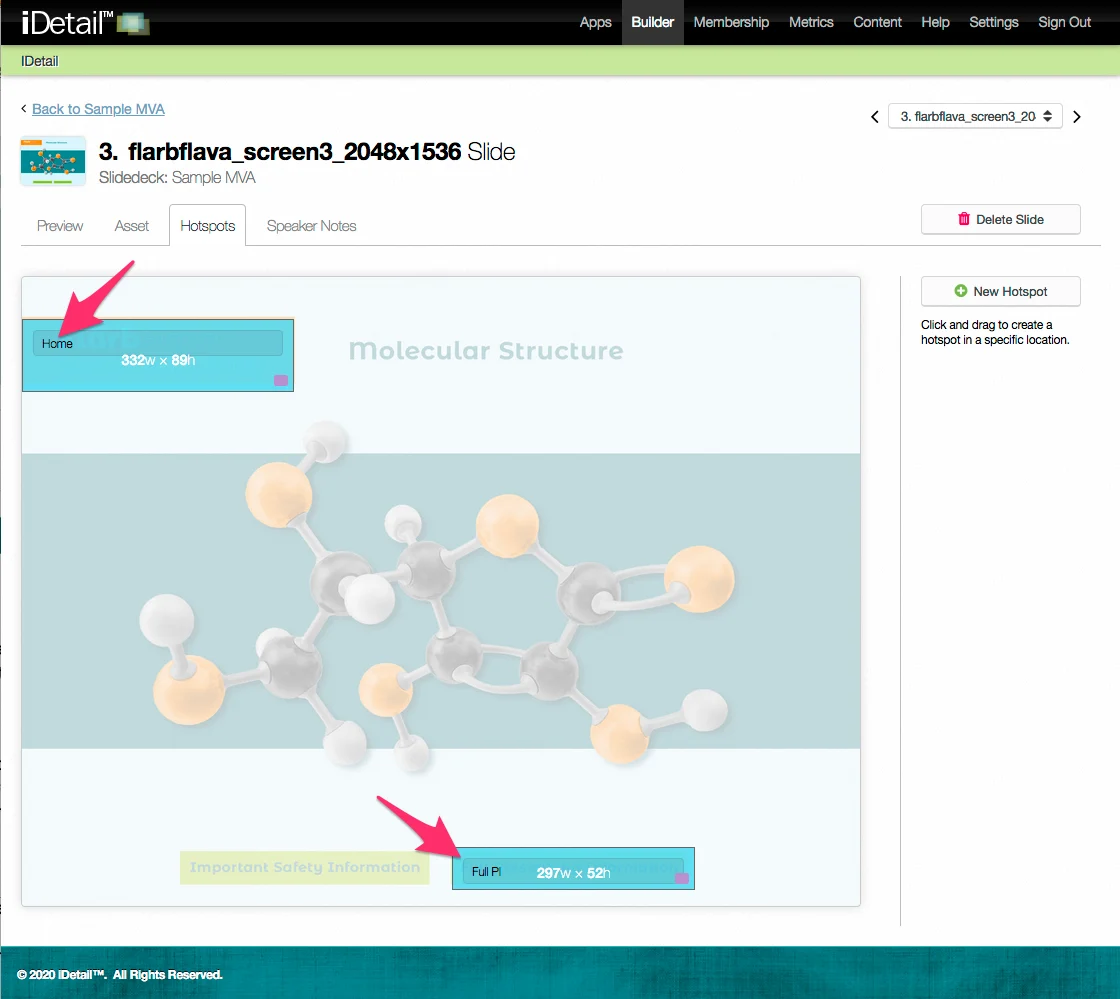
Task: Switch to the Speaker Notes tab
Action: pos(311,226)
